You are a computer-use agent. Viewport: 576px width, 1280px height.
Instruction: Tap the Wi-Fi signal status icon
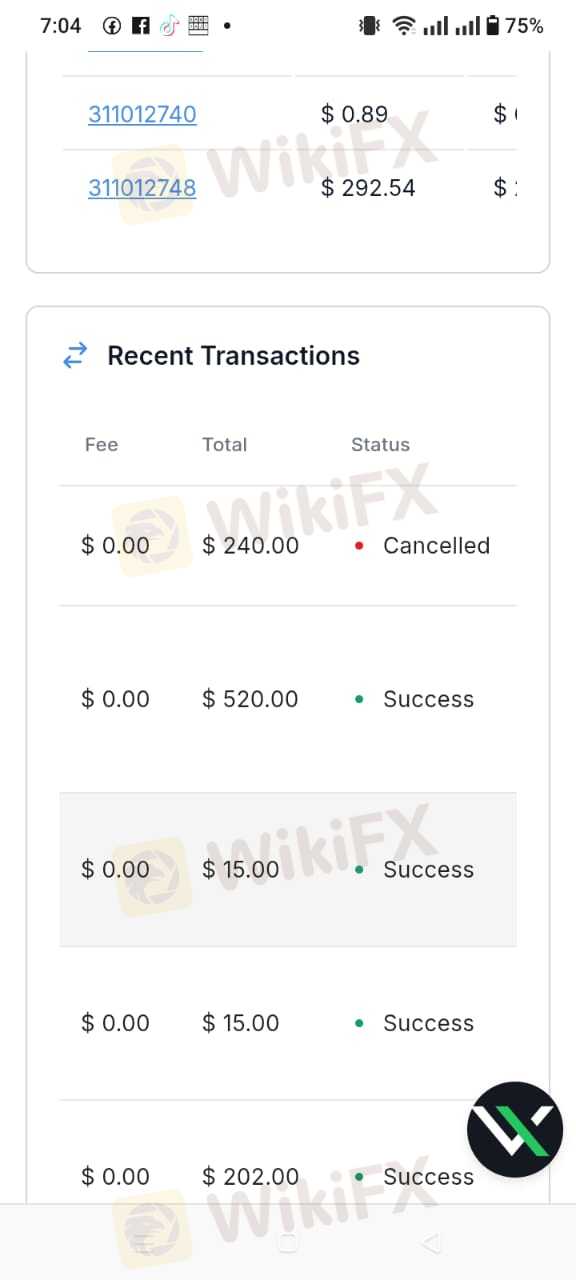tap(404, 26)
